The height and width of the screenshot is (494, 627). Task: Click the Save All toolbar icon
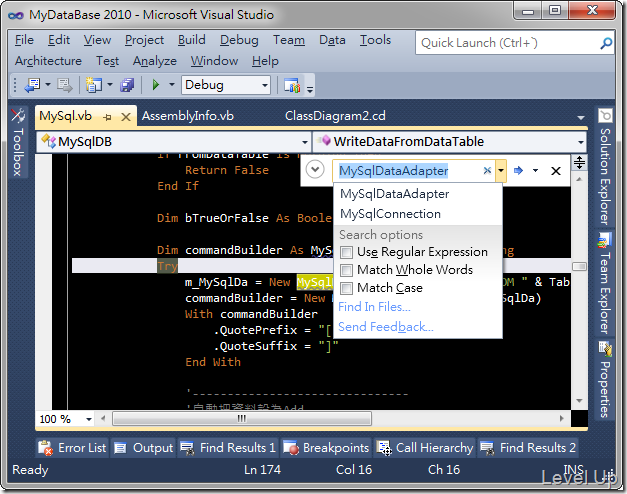(x=127, y=85)
